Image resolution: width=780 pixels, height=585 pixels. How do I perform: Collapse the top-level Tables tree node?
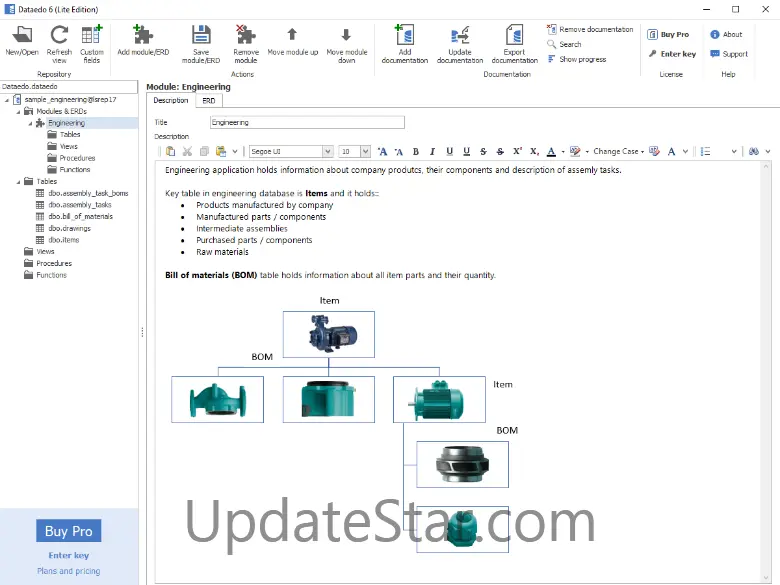(x=18, y=182)
